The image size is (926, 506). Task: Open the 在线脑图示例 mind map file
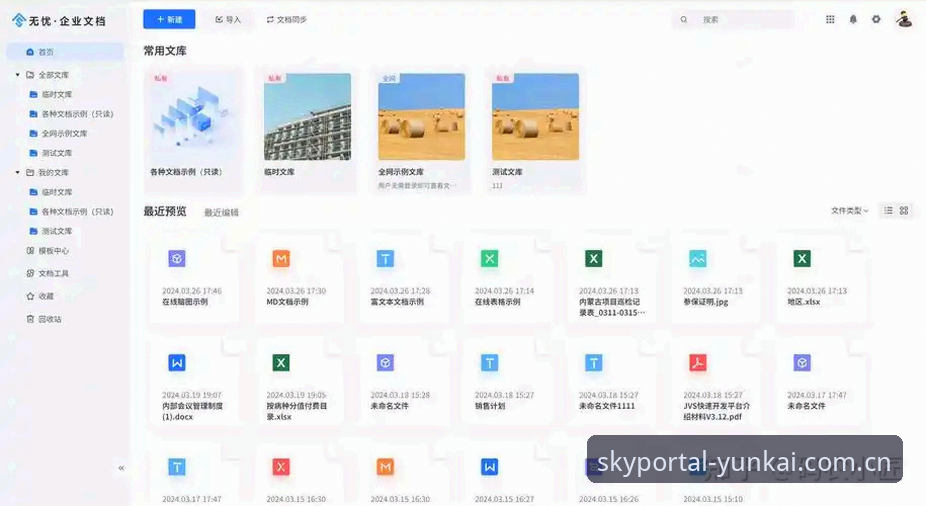coord(194,280)
